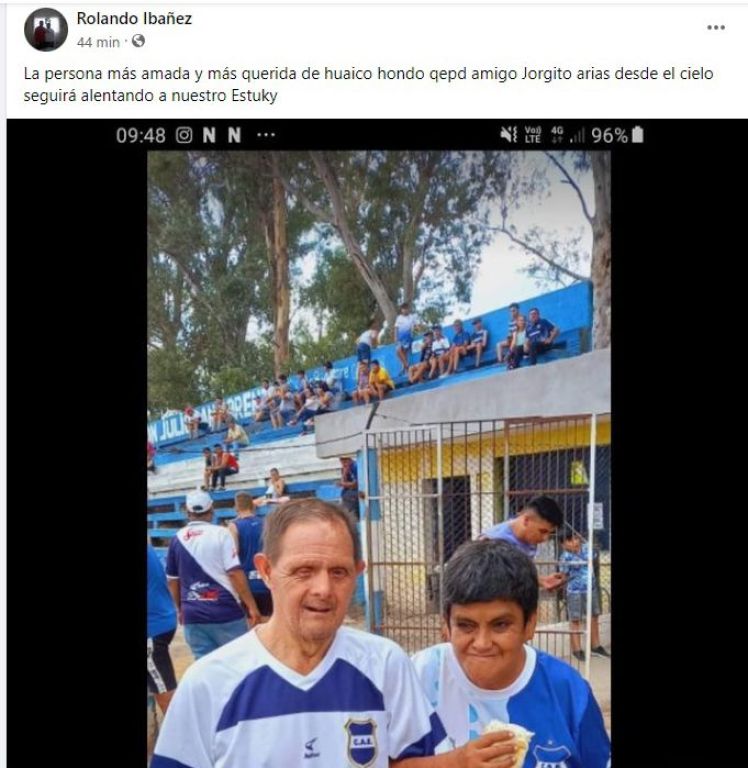Click the battery icon beside 96%

tap(637, 135)
